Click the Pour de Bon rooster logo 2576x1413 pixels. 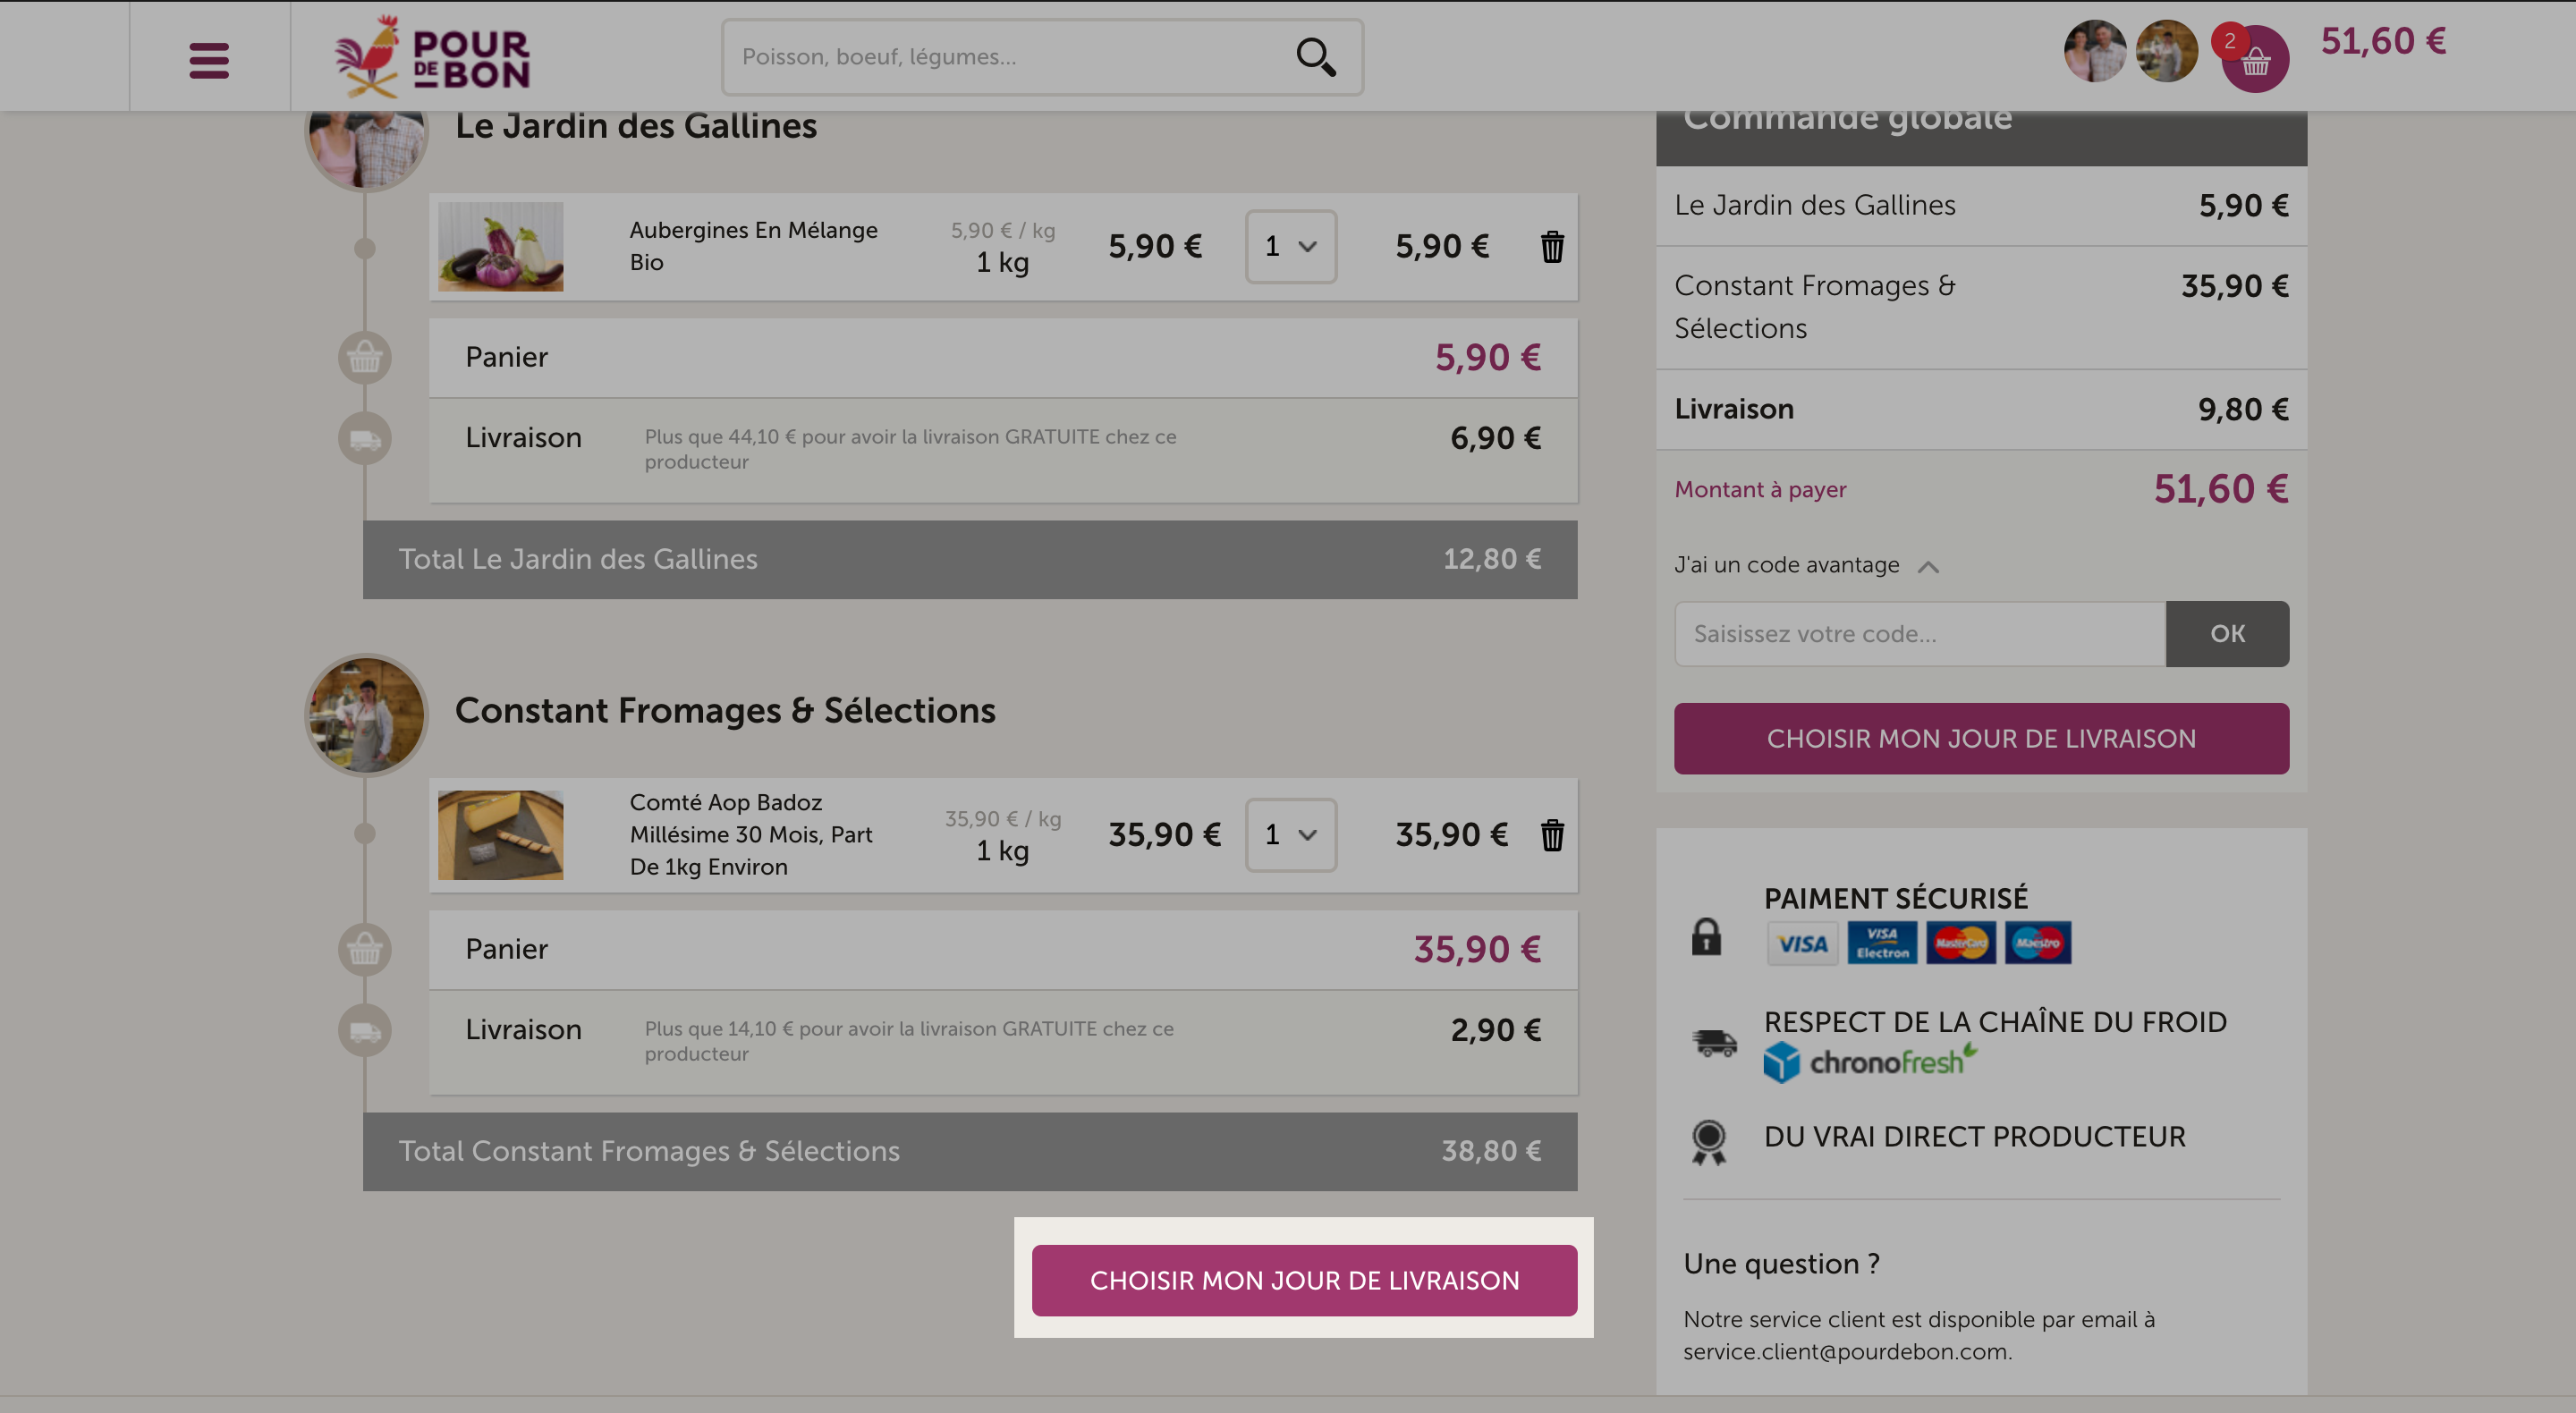[432, 56]
